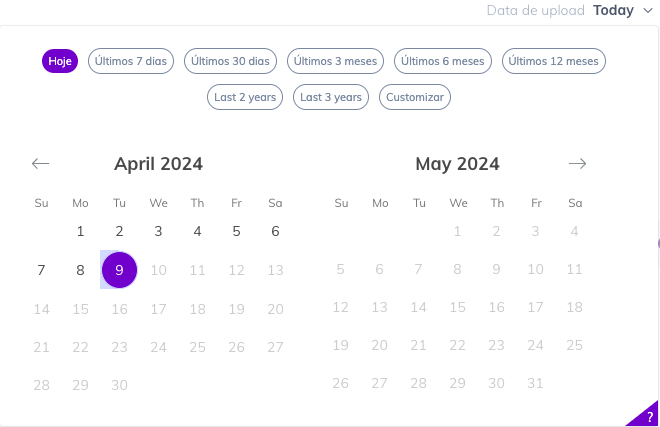Apply the Last 2 years preset
This screenshot has height=427, width=660.
(x=245, y=97)
